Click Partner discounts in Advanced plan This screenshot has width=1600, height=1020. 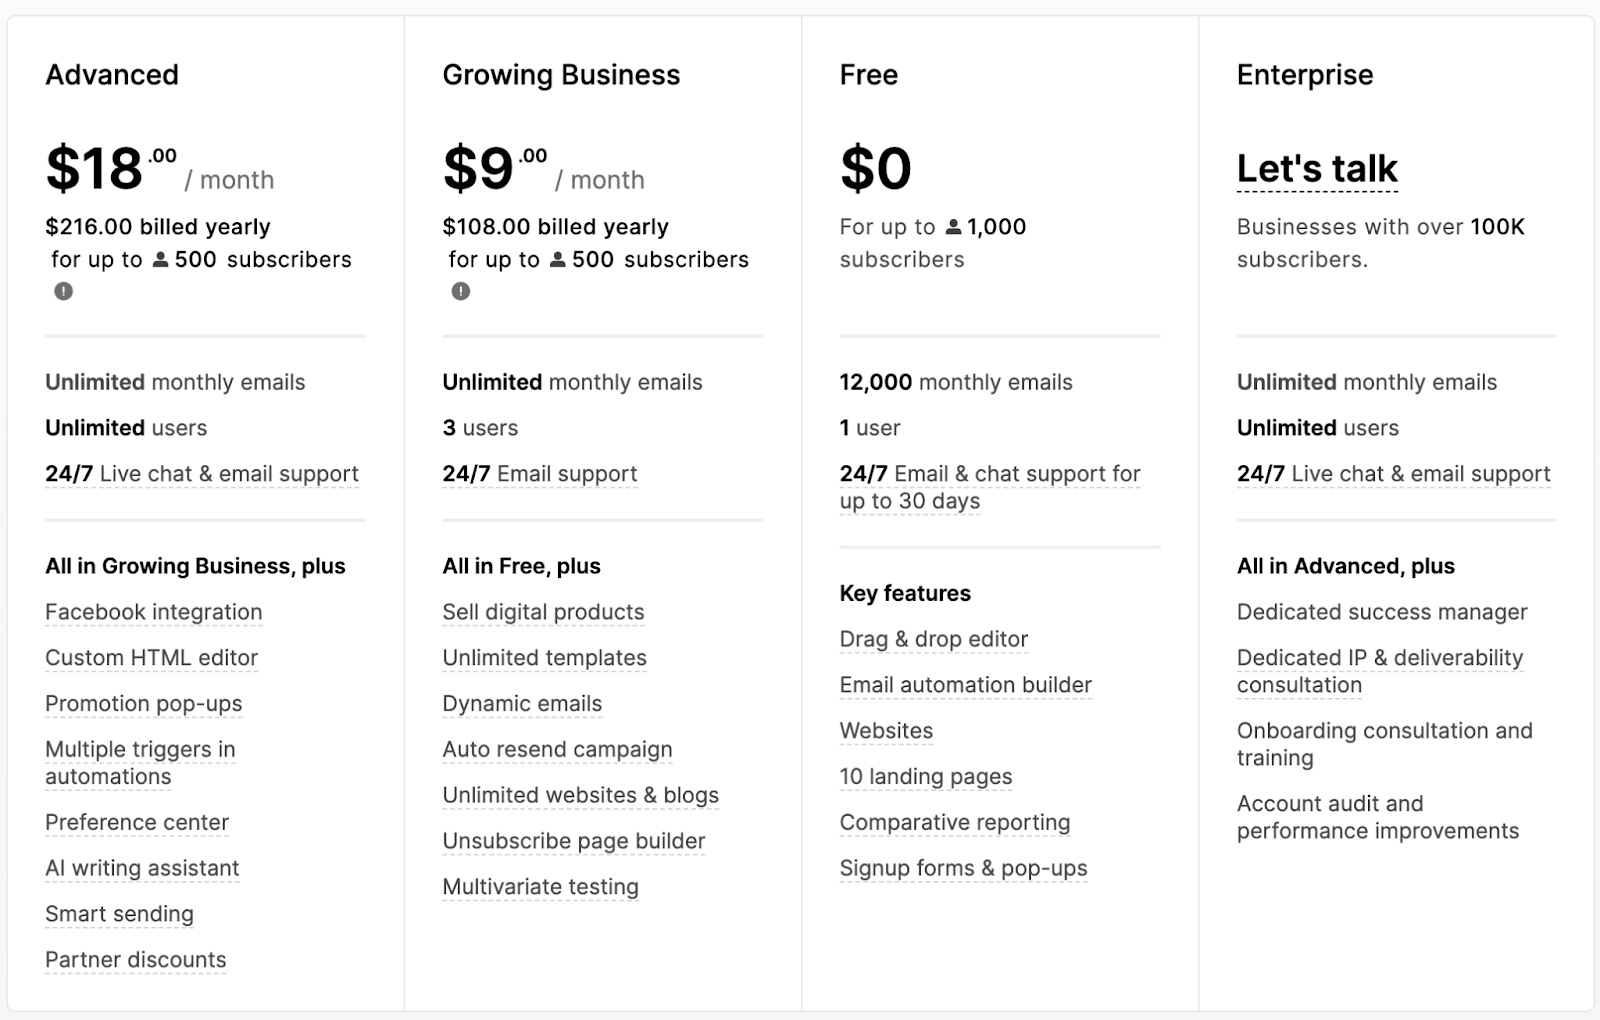[135, 960]
